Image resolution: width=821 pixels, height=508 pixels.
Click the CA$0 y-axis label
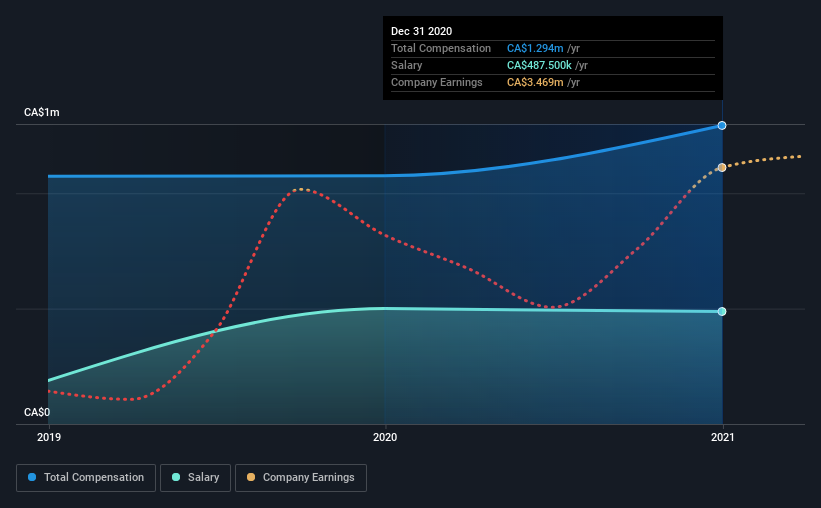(37, 412)
